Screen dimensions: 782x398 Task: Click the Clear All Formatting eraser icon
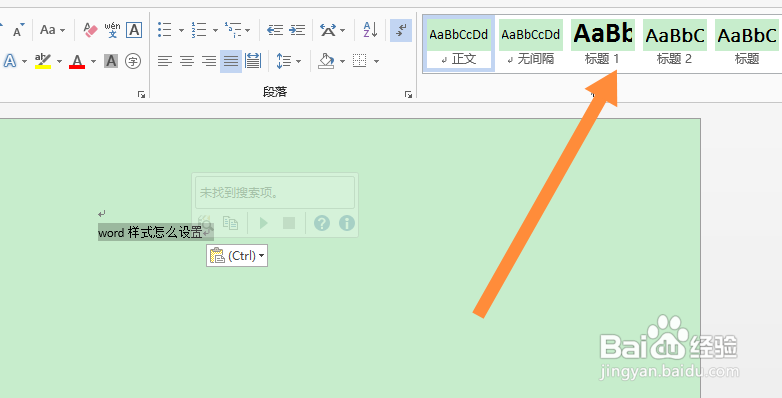[x=90, y=30]
